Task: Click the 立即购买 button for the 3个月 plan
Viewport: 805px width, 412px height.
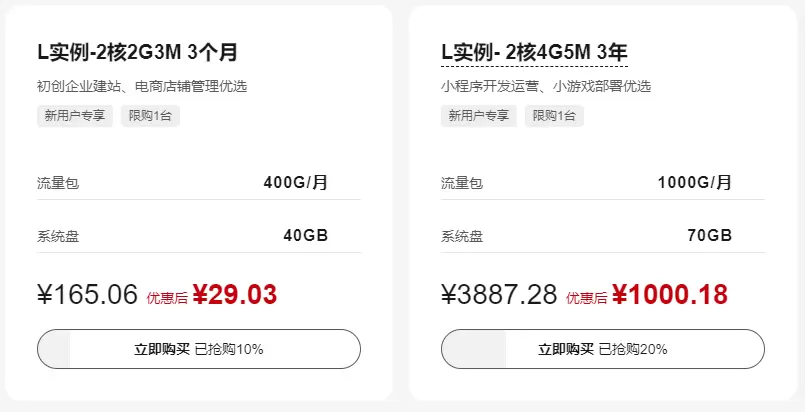Action: click(x=162, y=349)
